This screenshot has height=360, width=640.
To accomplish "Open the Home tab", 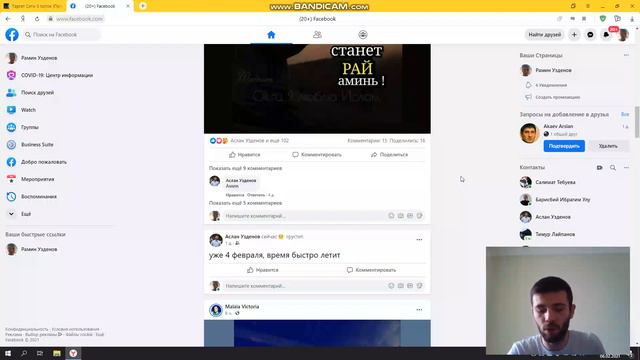I will pyautogui.click(x=271, y=35).
